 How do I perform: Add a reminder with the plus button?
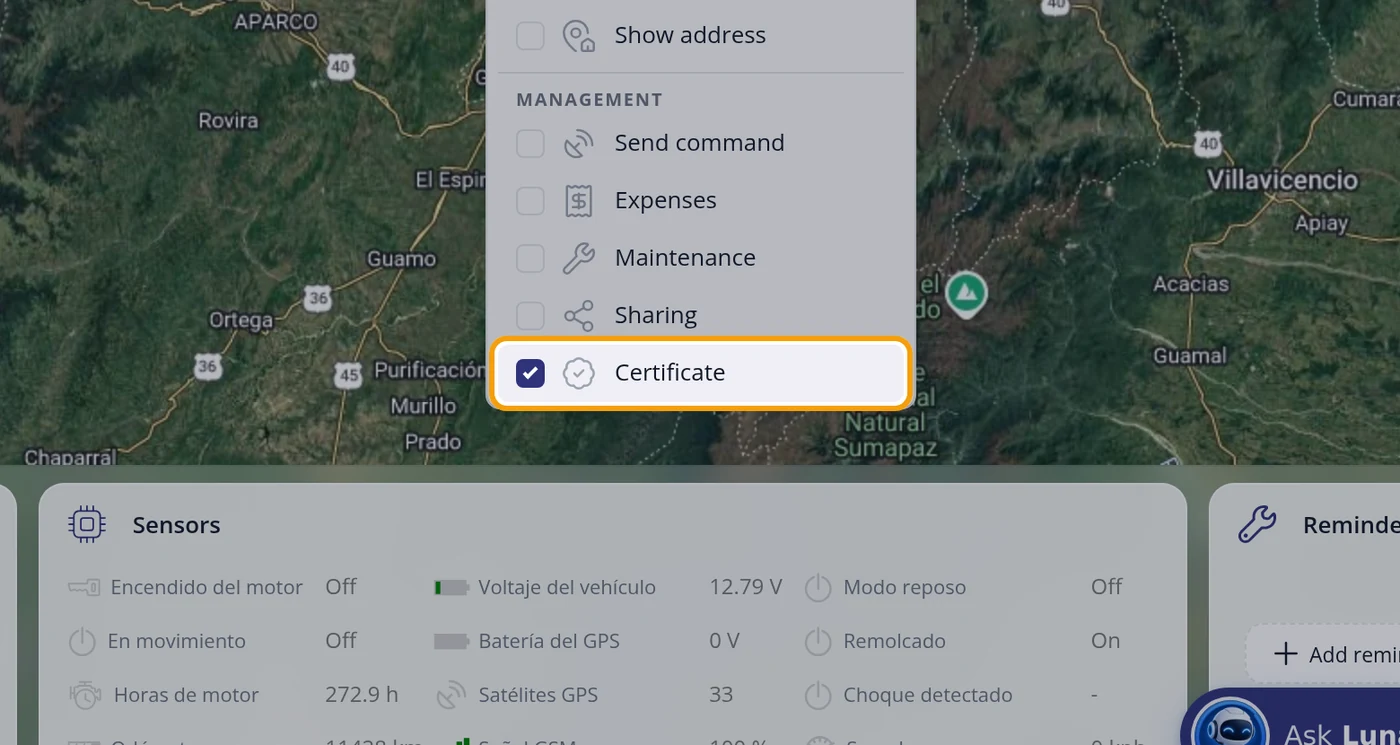(1323, 655)
